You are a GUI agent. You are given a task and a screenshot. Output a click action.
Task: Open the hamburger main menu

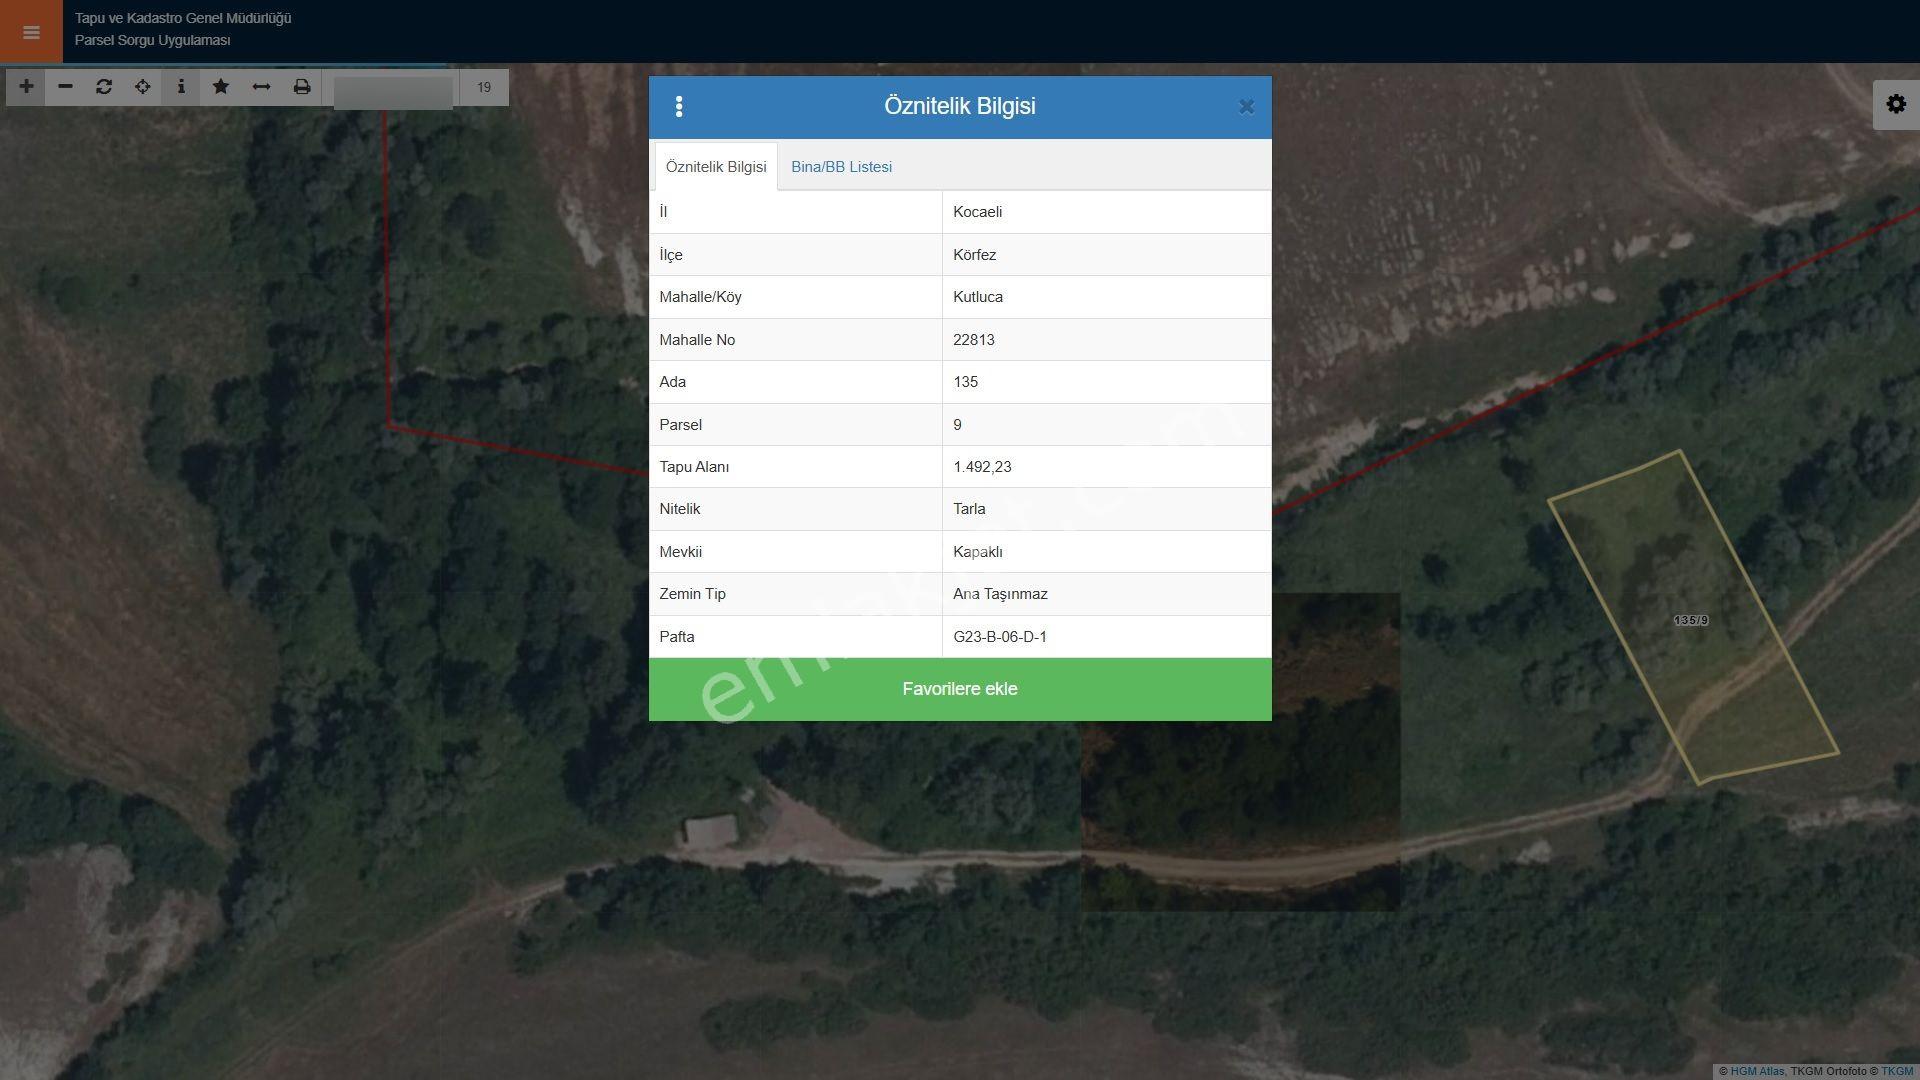[x=31, y=32]
